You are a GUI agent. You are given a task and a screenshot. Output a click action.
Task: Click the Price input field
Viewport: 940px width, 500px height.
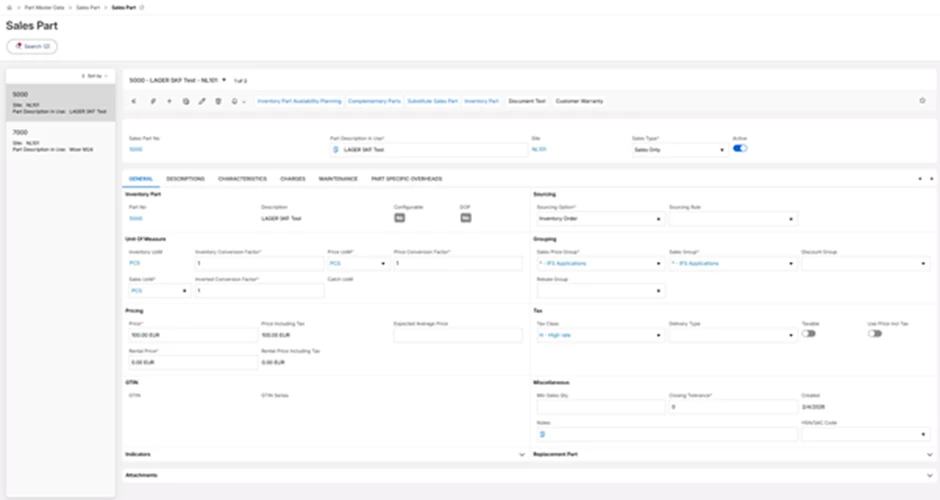193,335
